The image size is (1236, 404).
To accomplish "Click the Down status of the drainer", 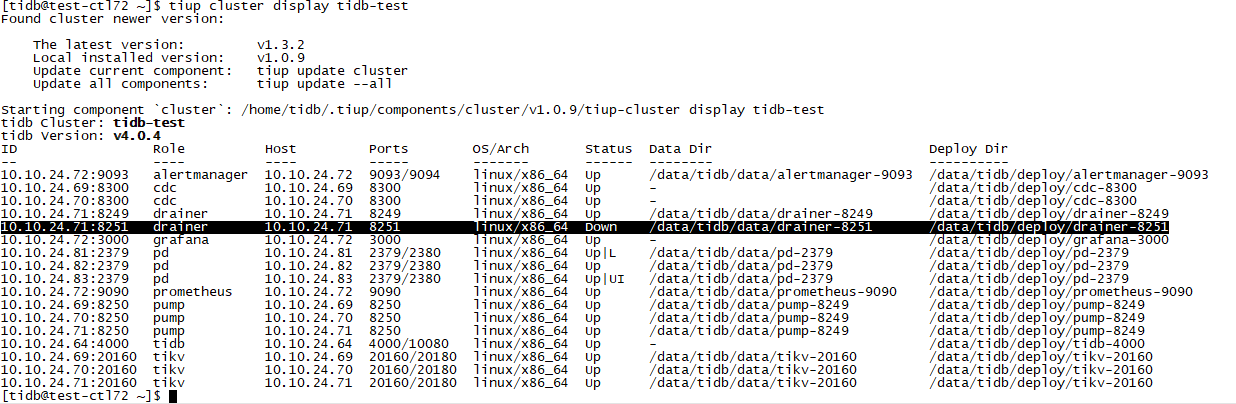I will click(x=601, y=227).
